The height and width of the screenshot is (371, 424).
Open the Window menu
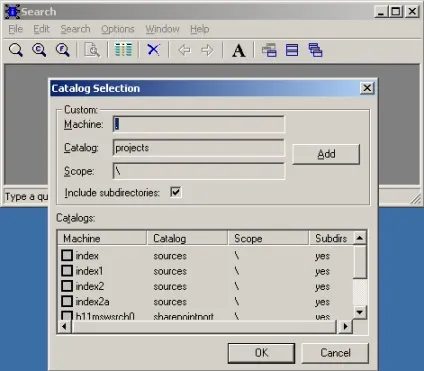pos(162,29)
